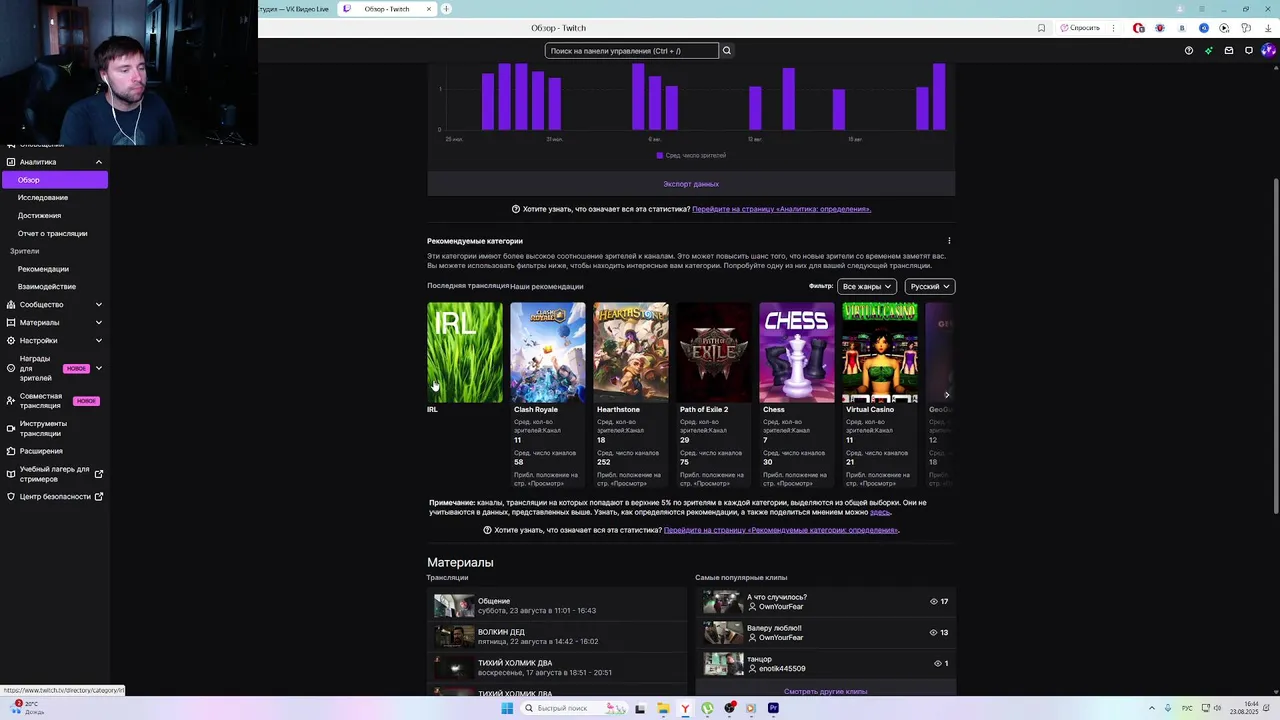Click the Материалы icon in sidebar
1280x720 pixels.
11,322
